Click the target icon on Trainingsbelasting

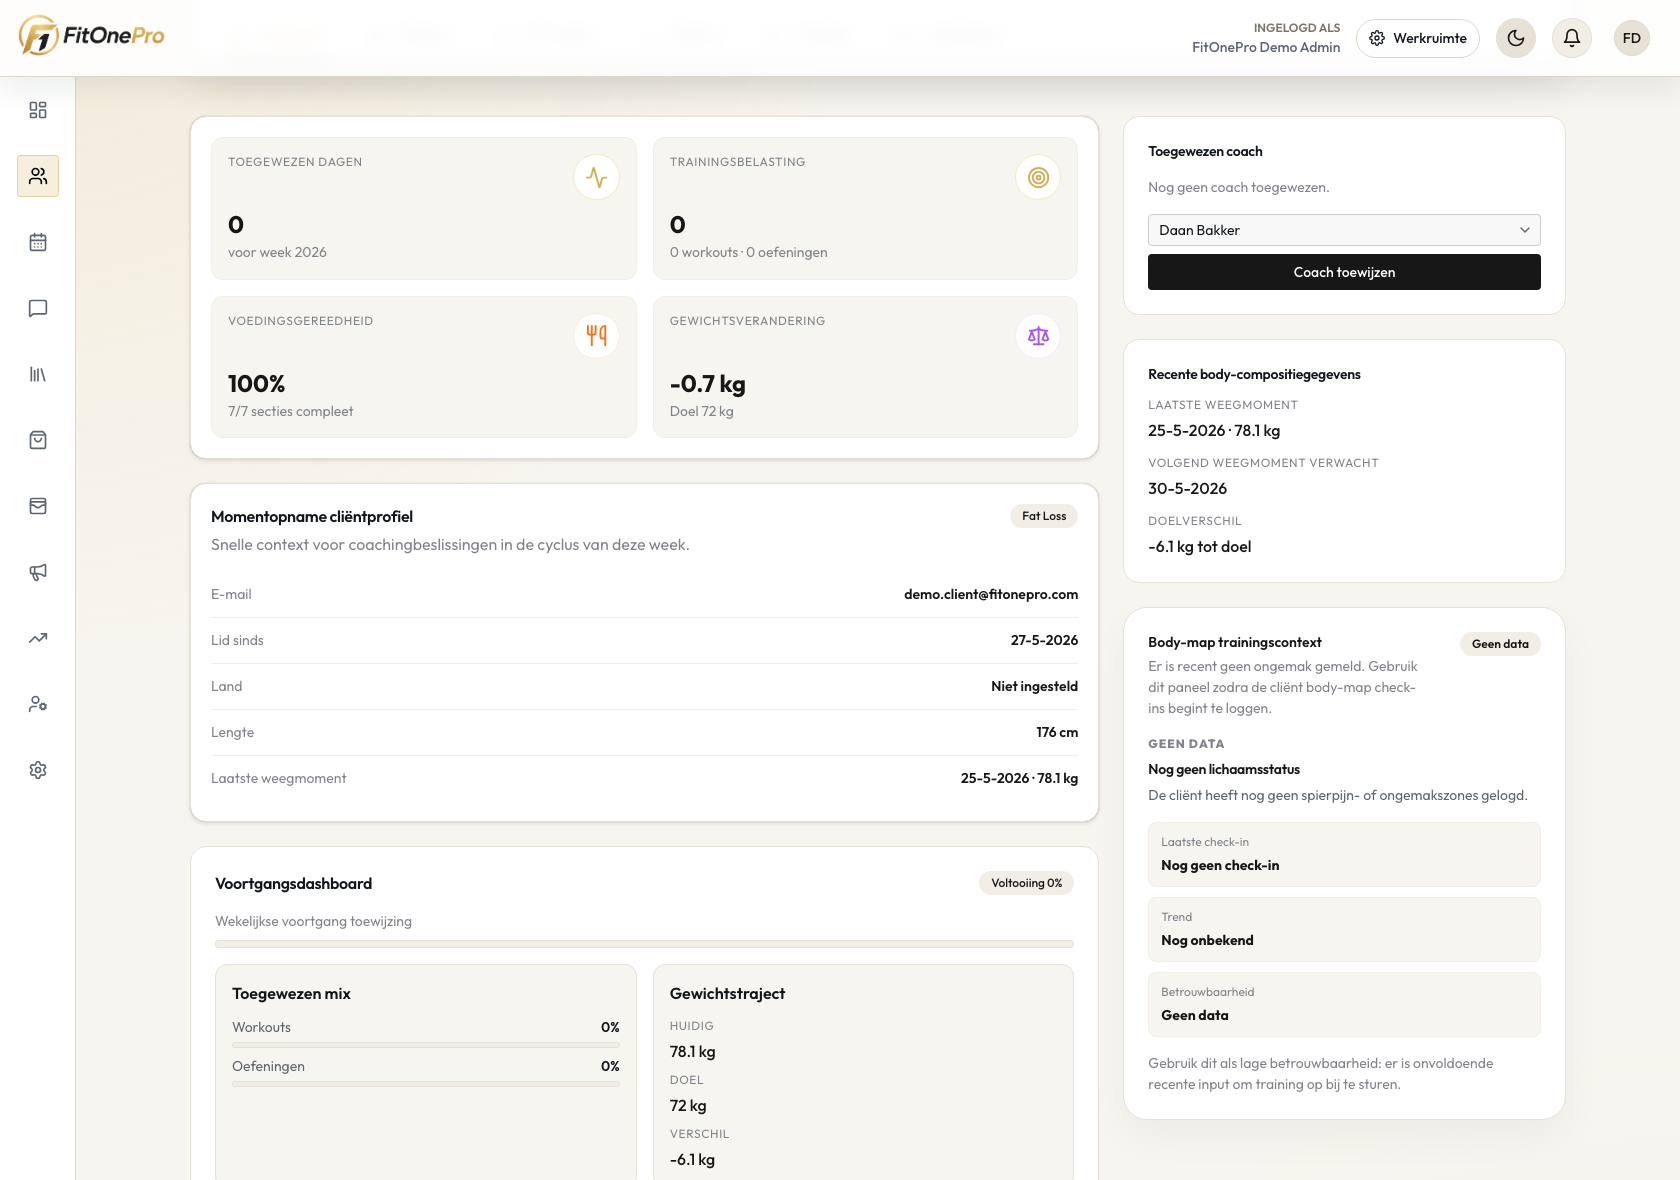(1038, 177)
